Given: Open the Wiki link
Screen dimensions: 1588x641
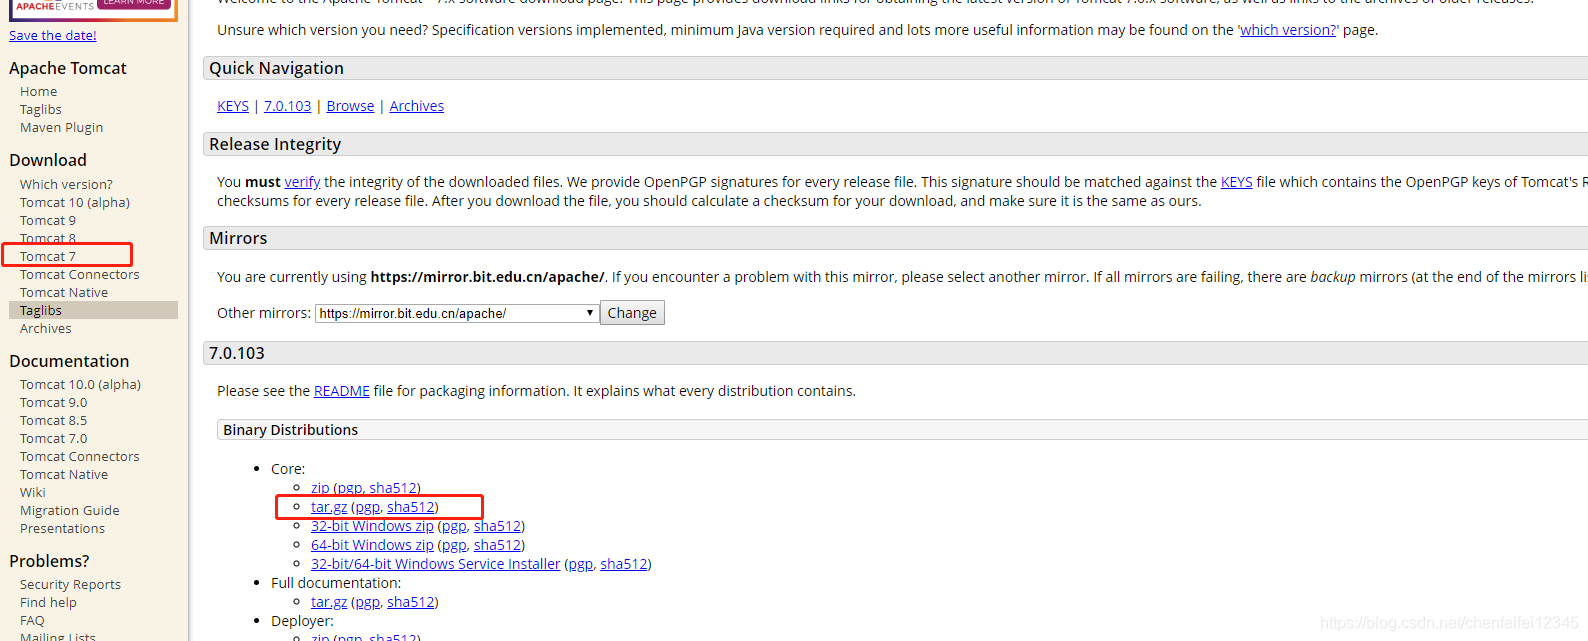Looking at the screenshot, I should [33, 492].
